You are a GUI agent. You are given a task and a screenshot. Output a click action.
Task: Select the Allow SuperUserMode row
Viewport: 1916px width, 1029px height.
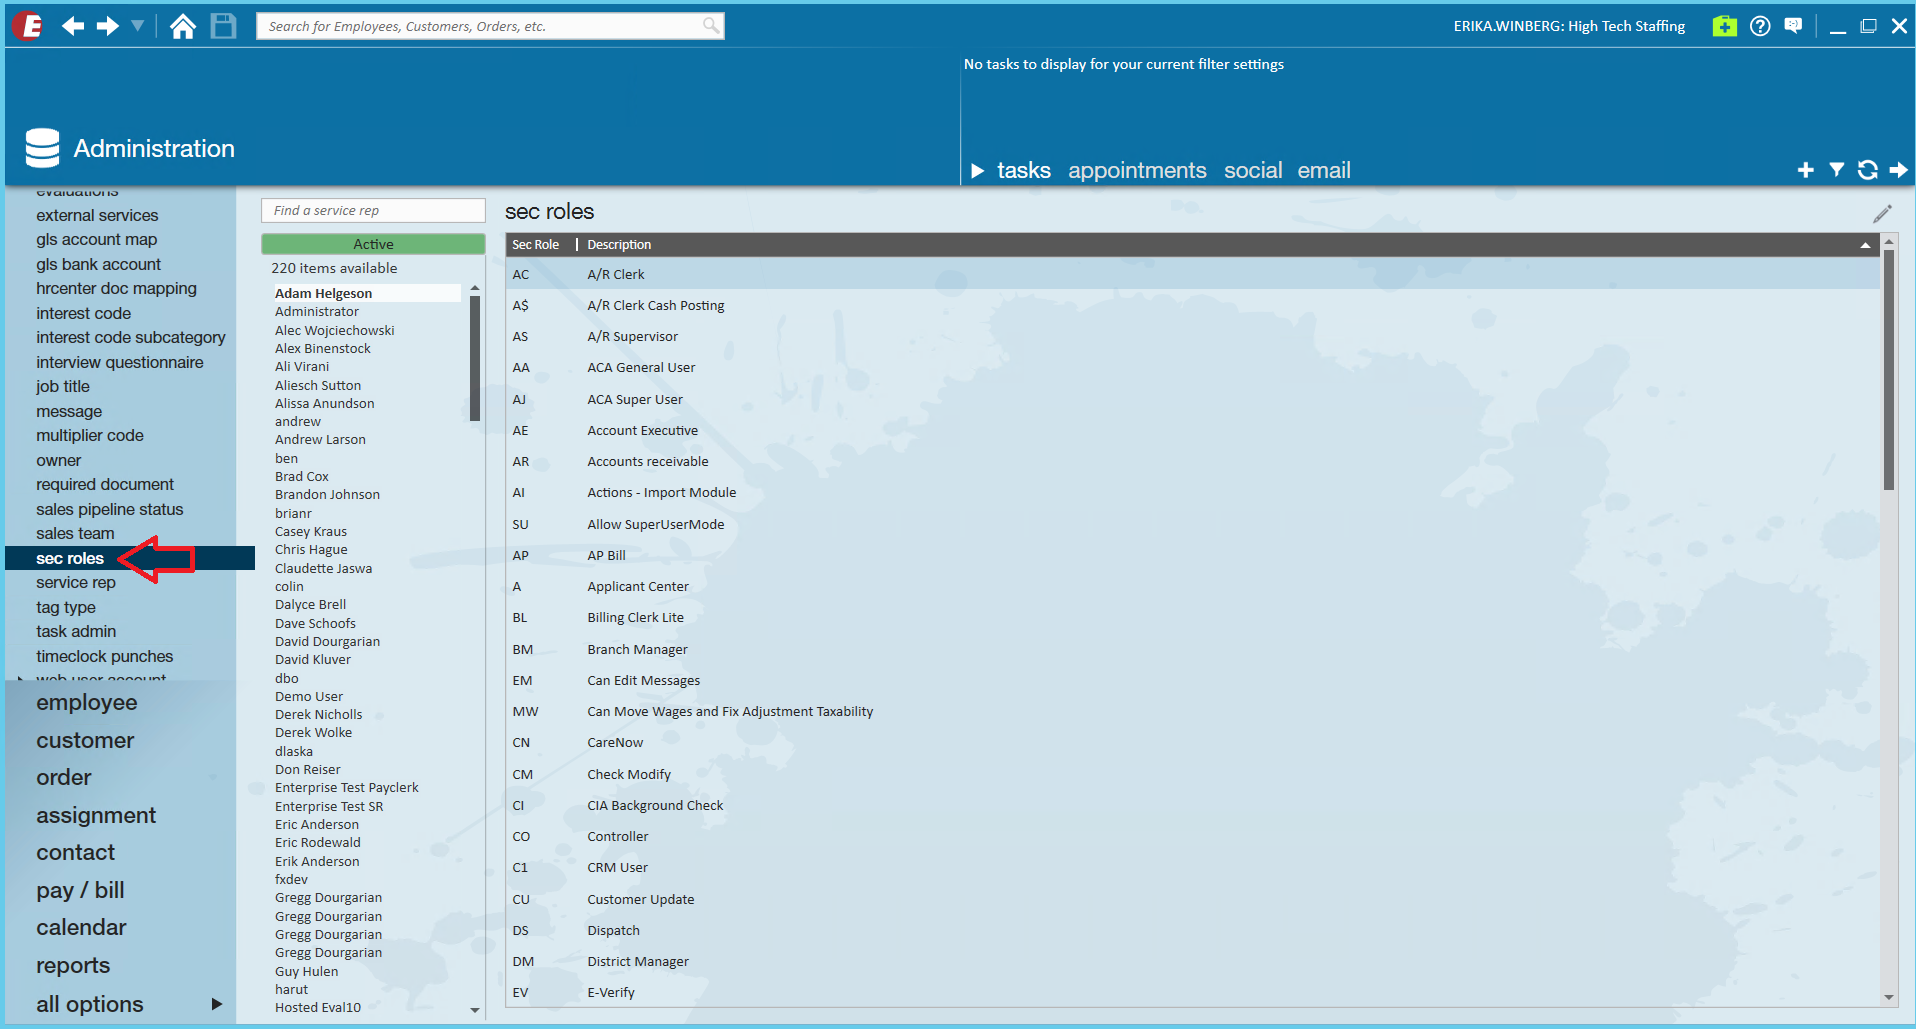pyautogui.click(x=1192, y=525)
